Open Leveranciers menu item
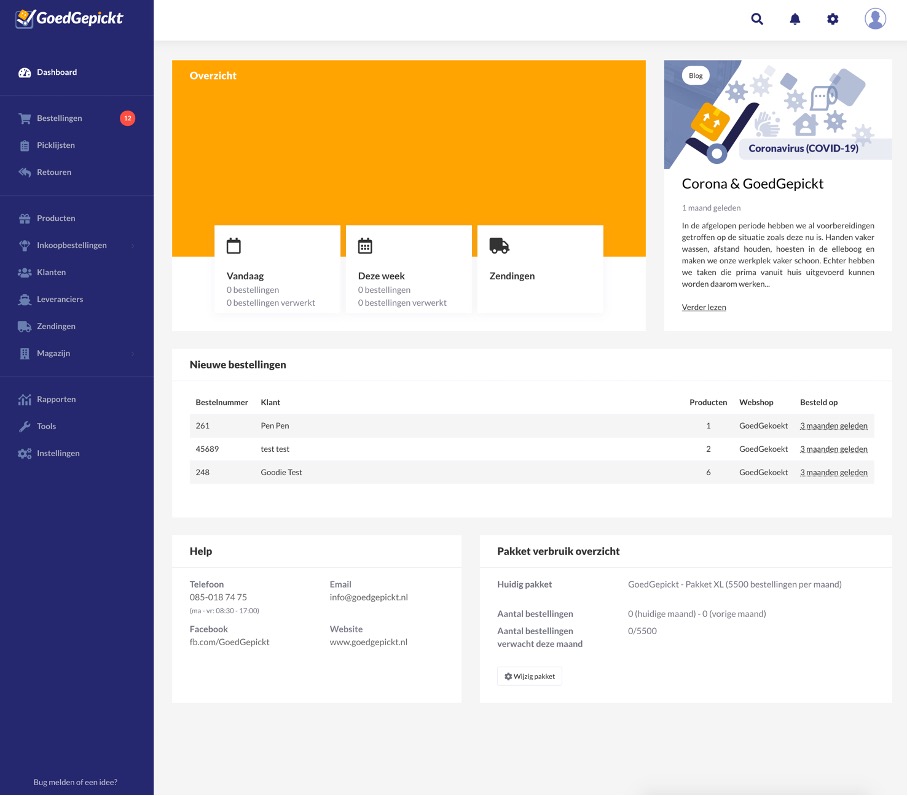 (60, 299)
